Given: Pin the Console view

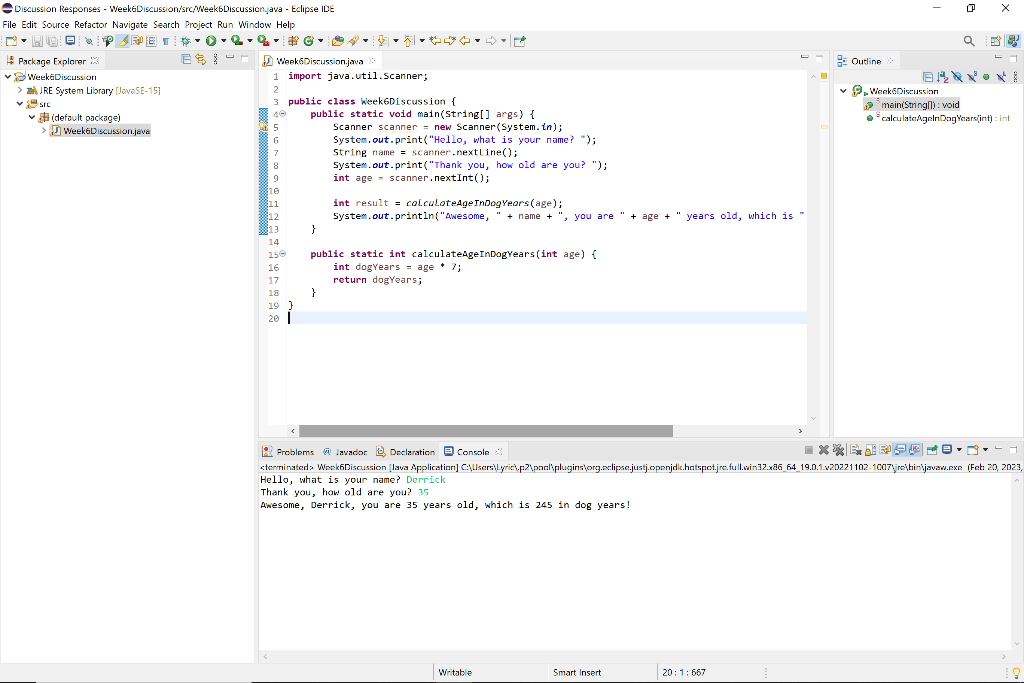Looking at the screenshot, I should point(932,449).
